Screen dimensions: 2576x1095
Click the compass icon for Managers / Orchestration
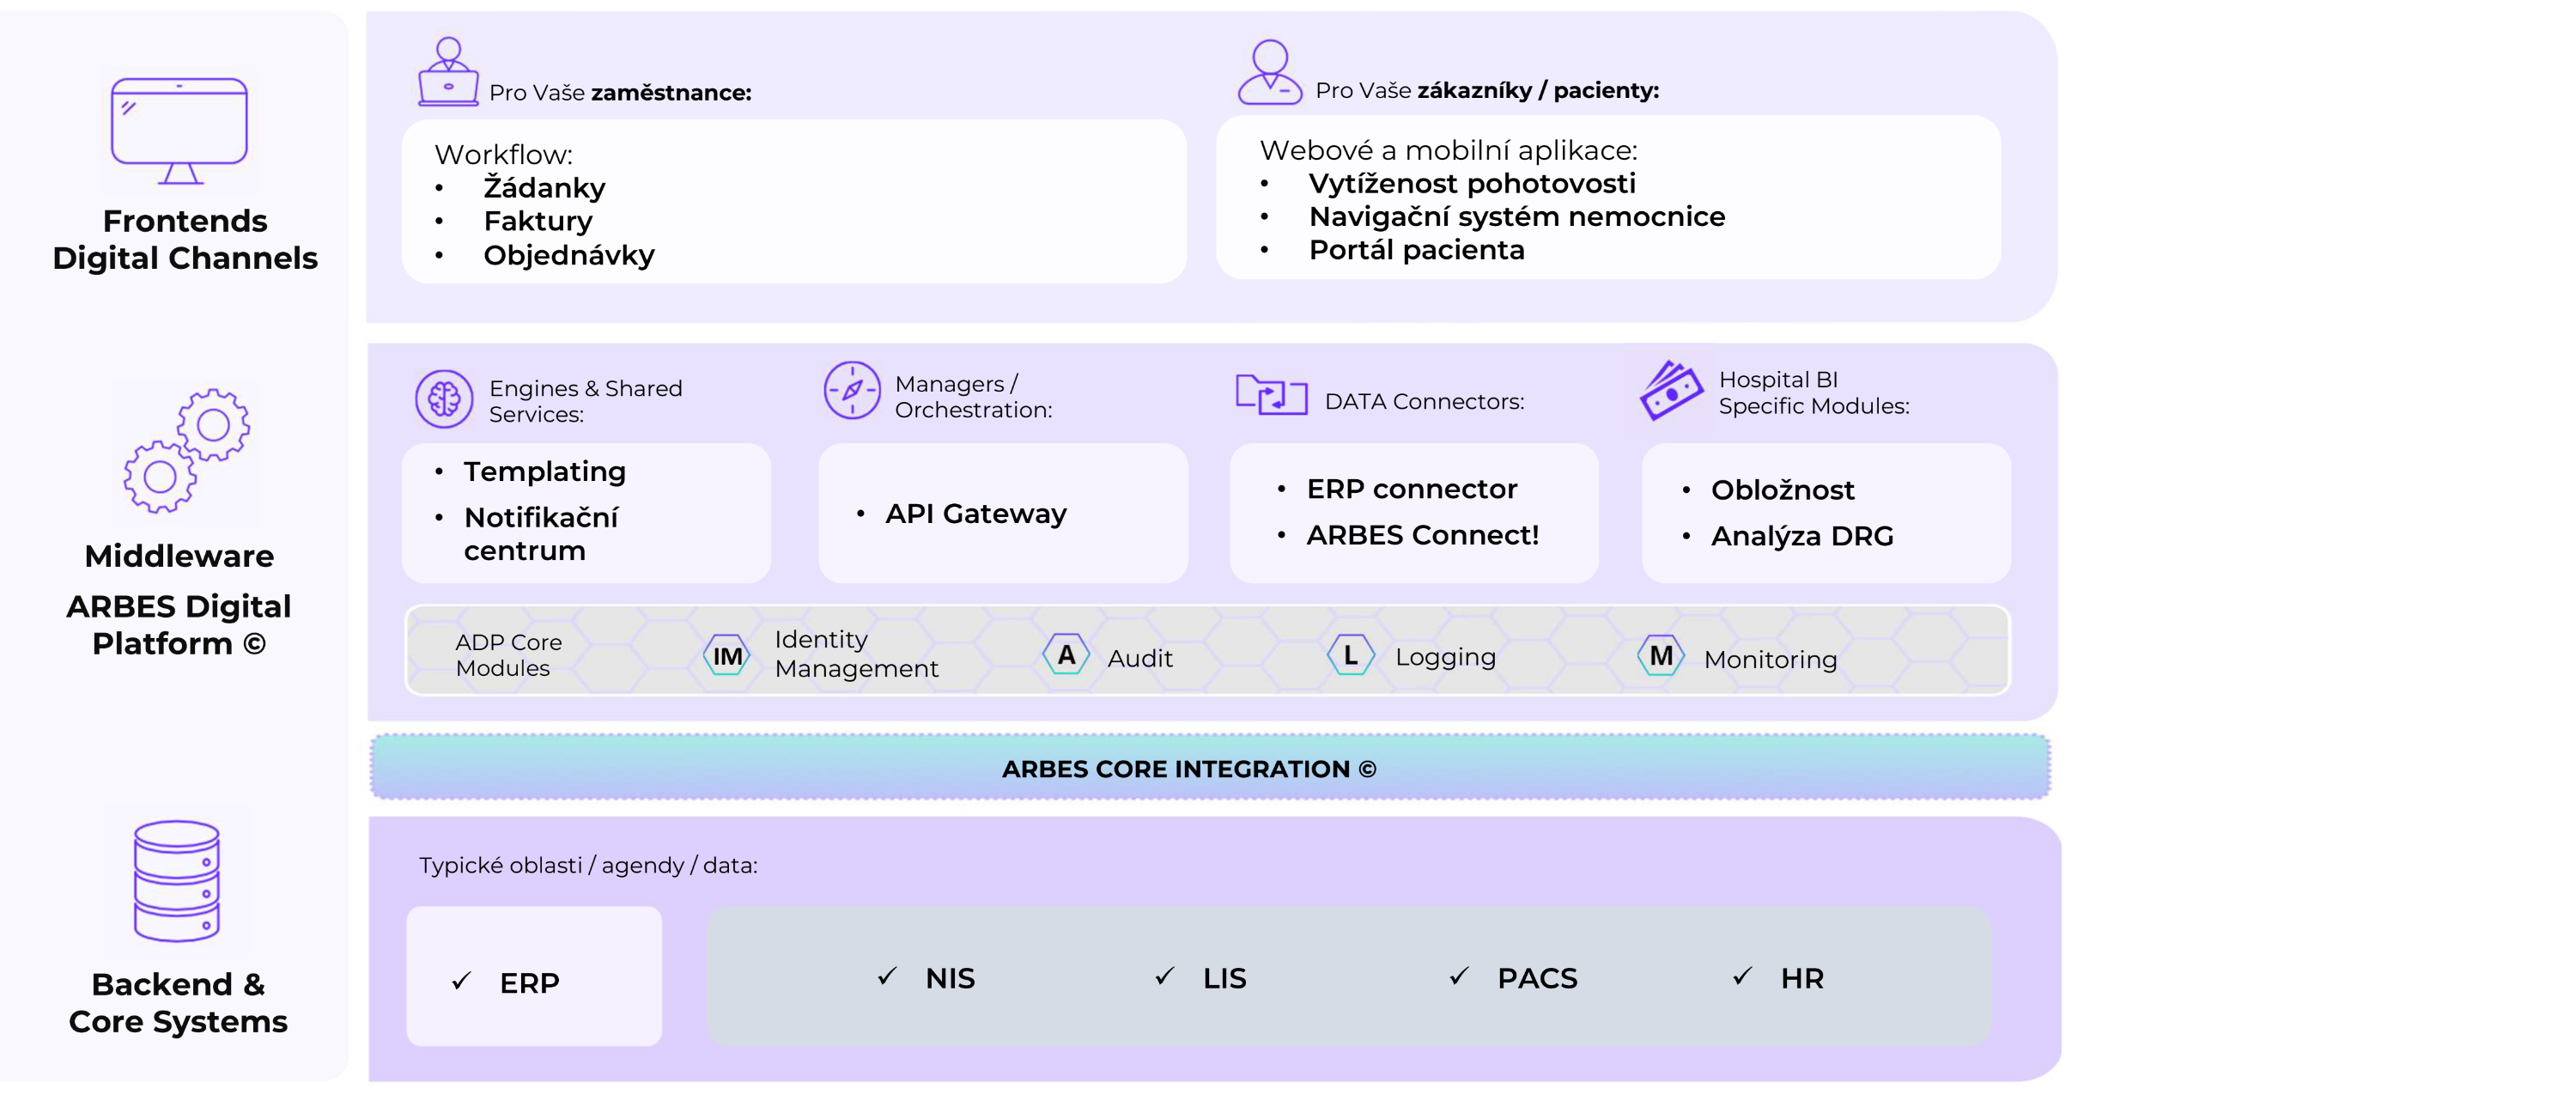point(852,390)
